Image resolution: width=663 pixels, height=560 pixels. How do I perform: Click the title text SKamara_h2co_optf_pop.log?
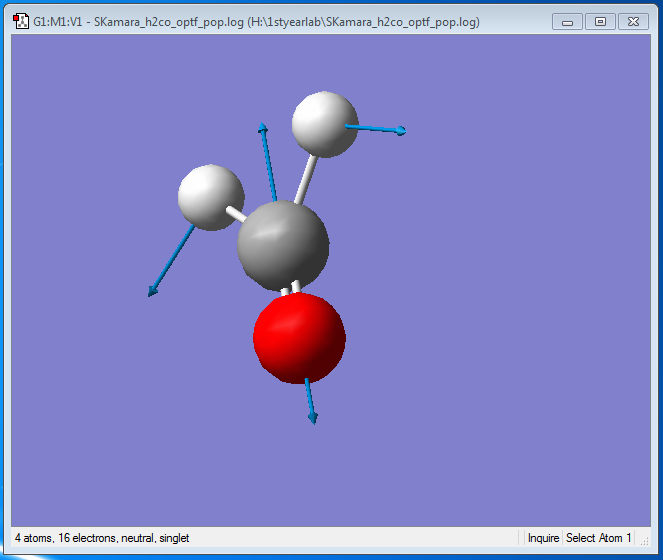[169, 22]
